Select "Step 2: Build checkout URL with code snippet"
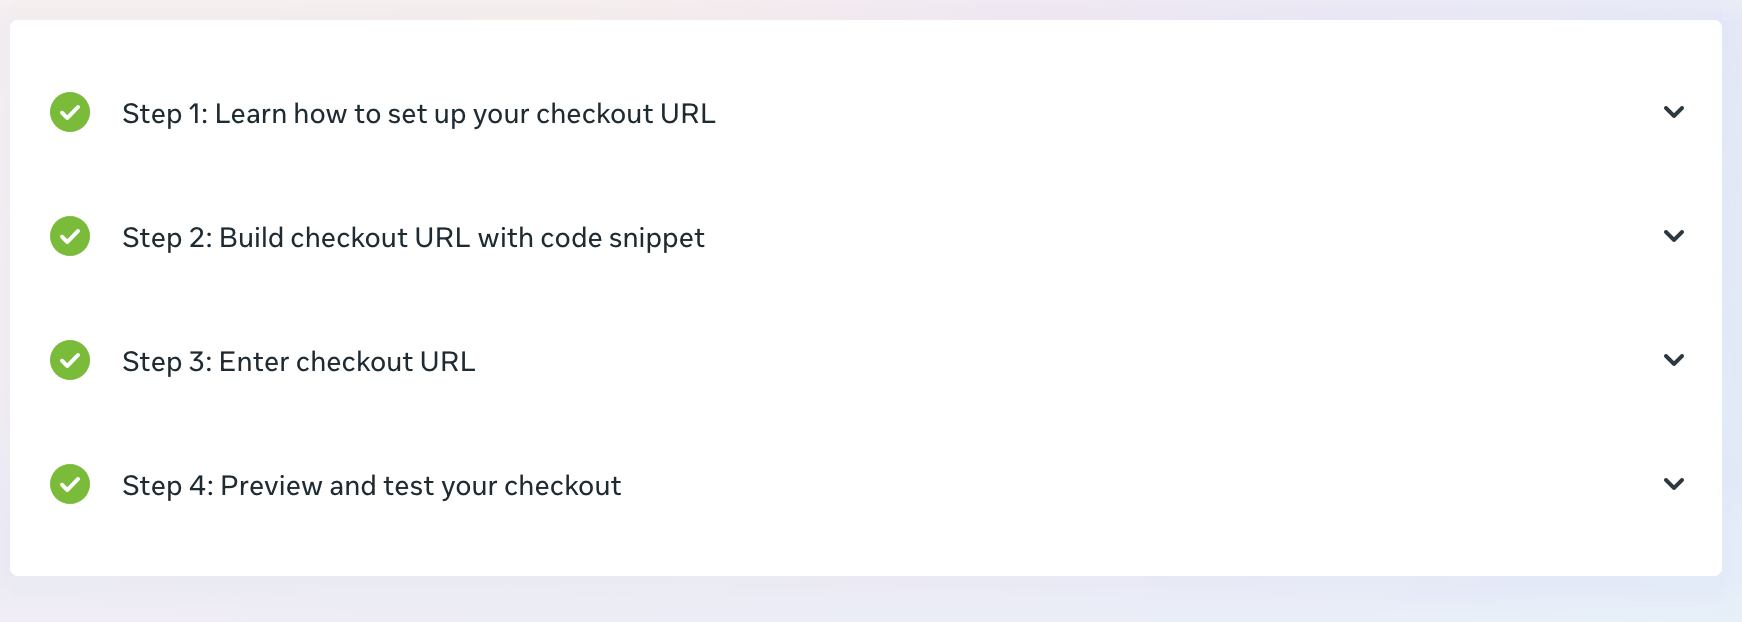Viewport: 1742px width, 622px height. point(413,238)
